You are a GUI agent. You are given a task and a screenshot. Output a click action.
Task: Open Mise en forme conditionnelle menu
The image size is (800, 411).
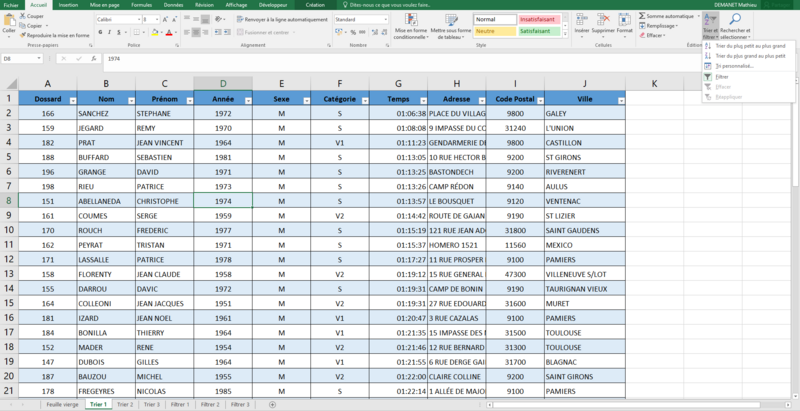tap(410, 27)
